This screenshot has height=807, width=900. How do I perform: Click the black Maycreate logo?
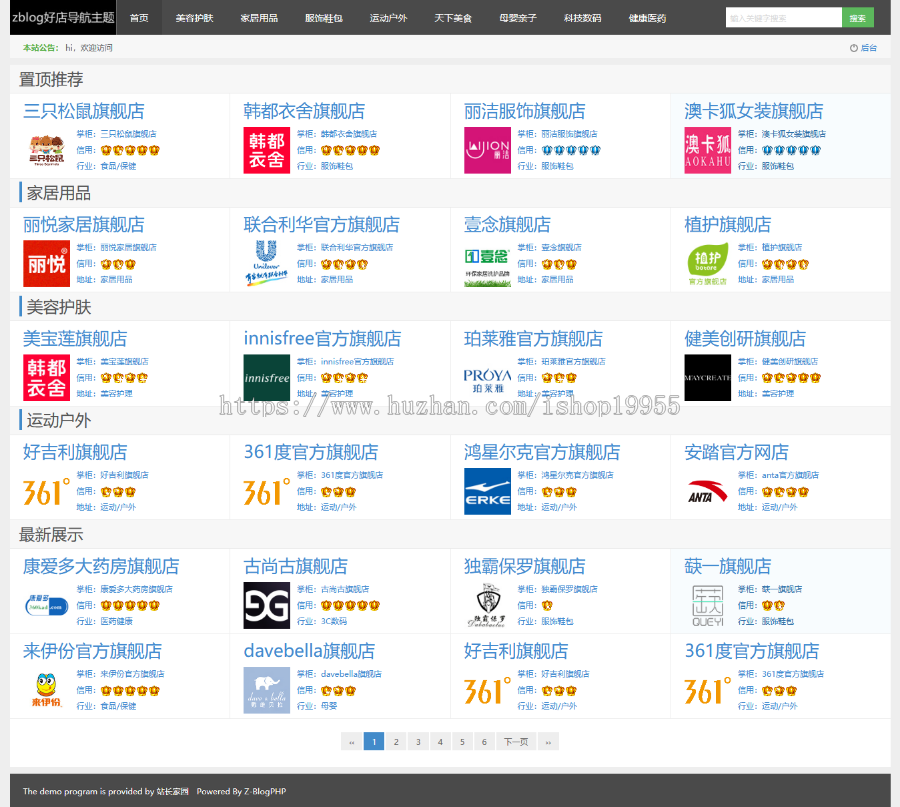click(x=708, y=378)
